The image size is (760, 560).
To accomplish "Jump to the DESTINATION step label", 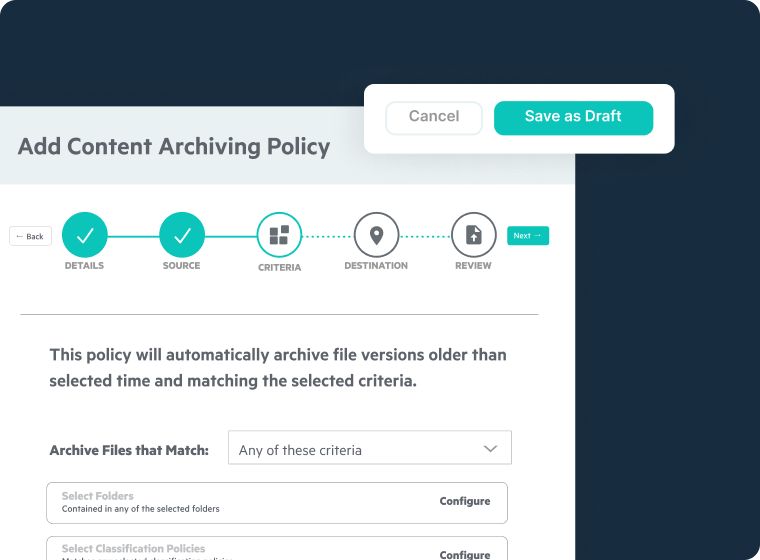I will (376, 266).
